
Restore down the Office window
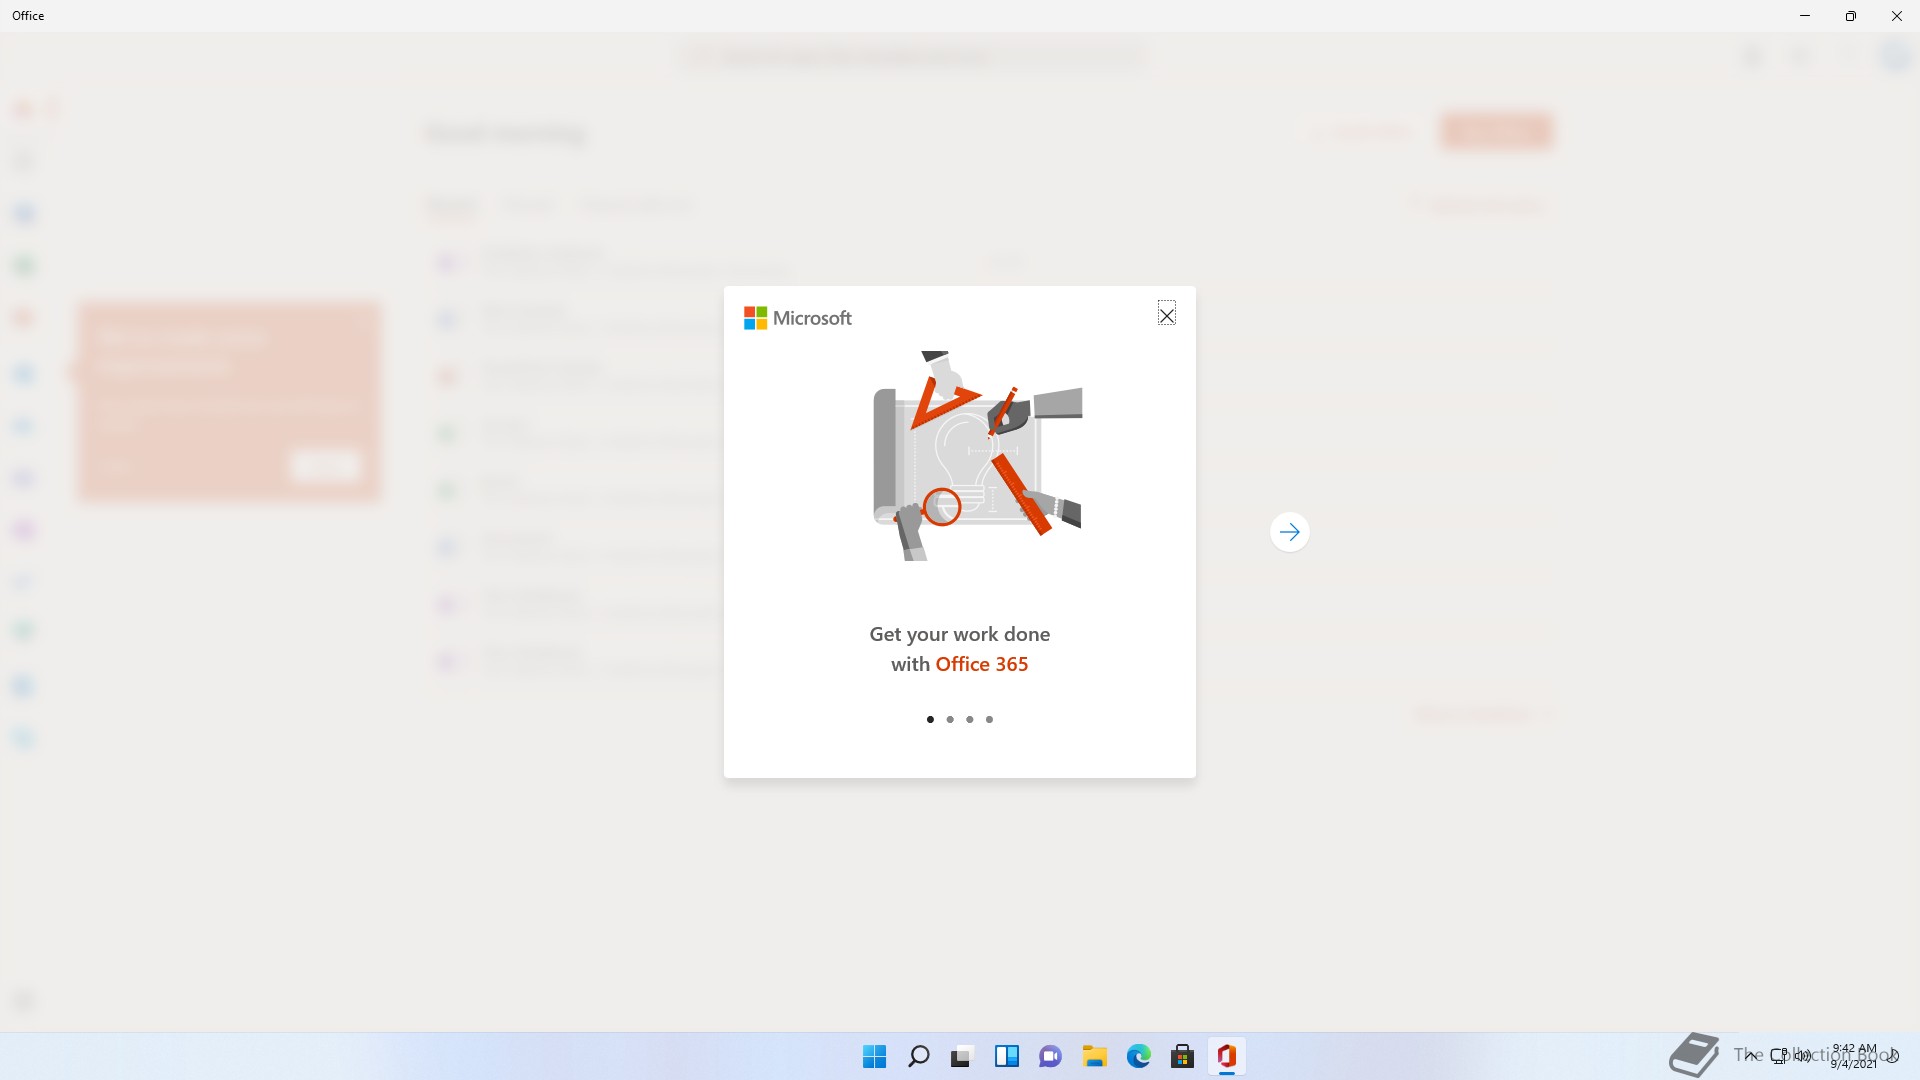pyautogui.click(x=1851, y=16)
